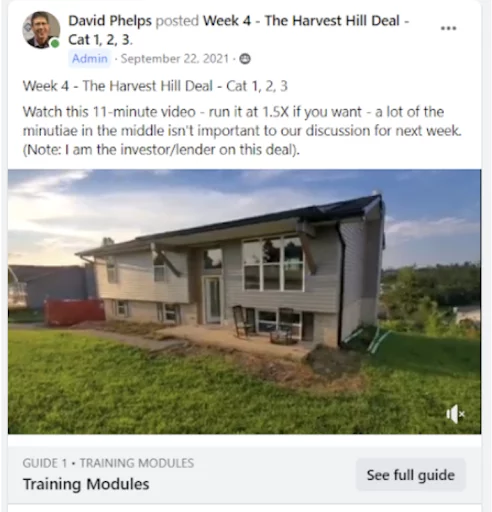Click the September 22, 2021 timestamp
Screen dimensions: 492x512
pyautogui.click(x=175, y=59)
